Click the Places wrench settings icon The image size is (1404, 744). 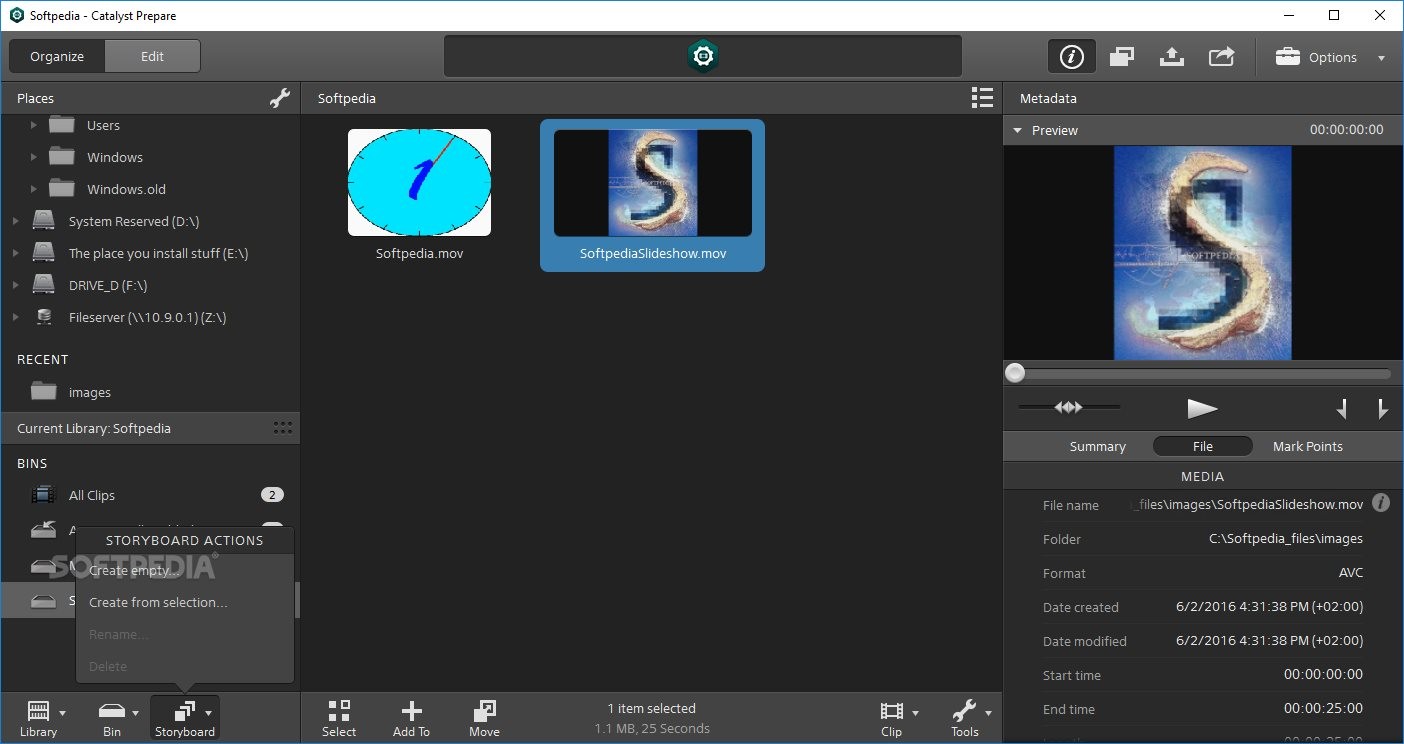pyautogui.click(x=280, y=98)
